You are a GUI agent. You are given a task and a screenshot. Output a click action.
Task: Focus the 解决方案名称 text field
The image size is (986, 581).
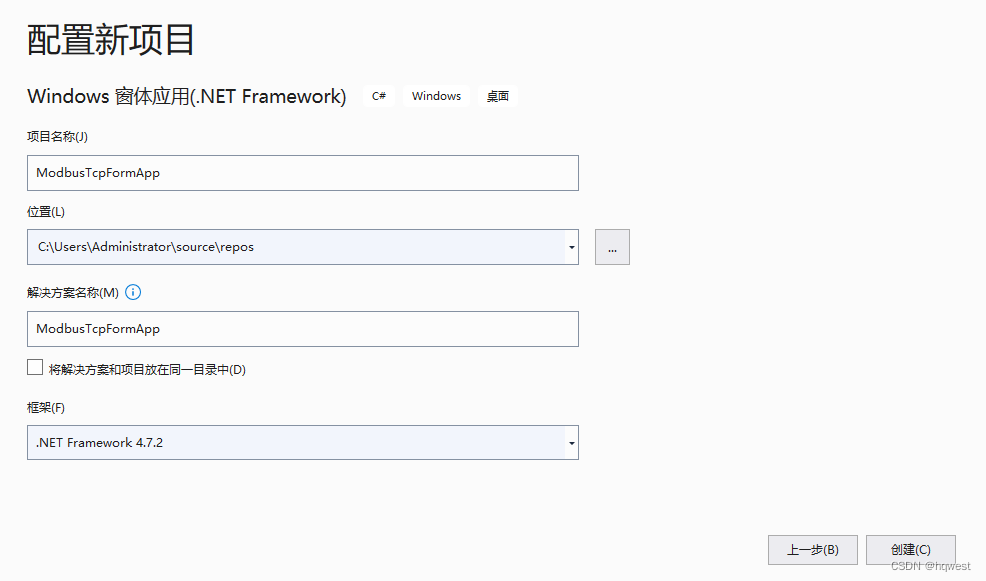(x=302, y=329)
